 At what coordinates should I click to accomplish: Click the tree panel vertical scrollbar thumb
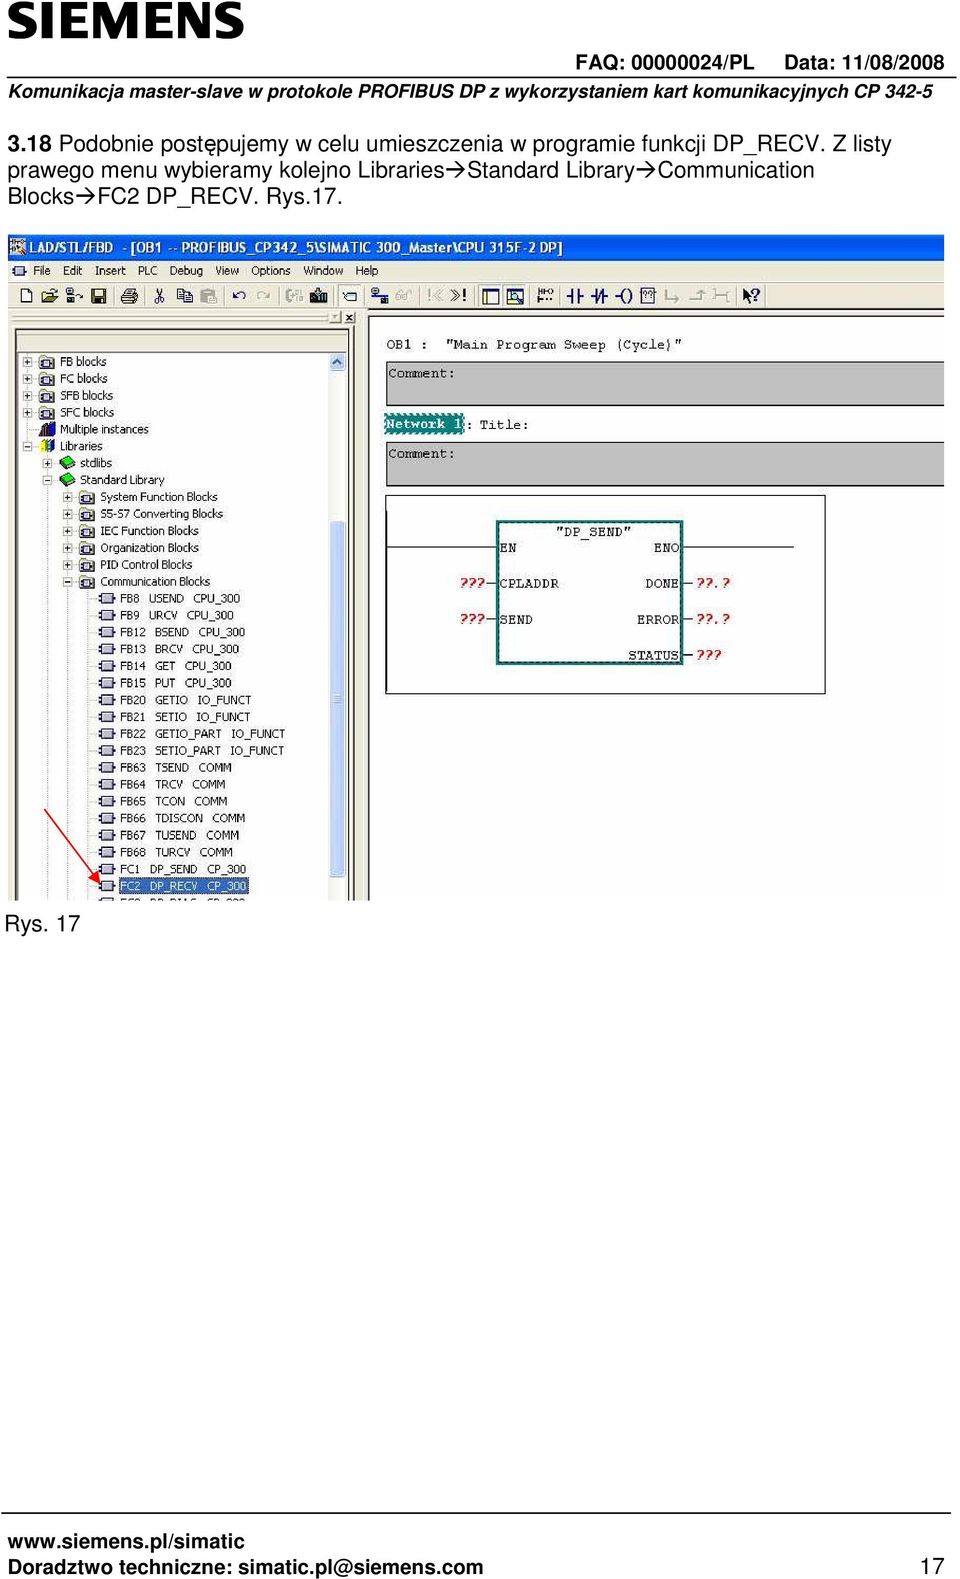pyautogui.click(x=337, y=698)
